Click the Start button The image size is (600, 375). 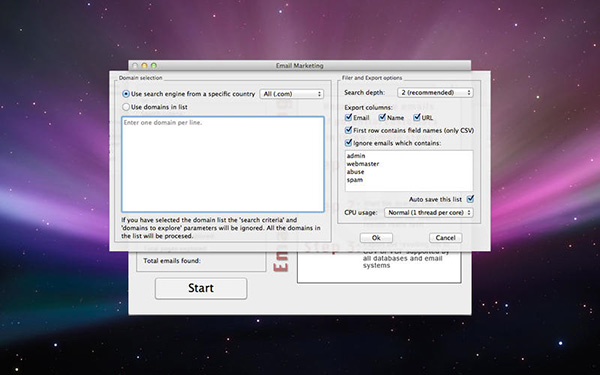(x=201, y=288)
